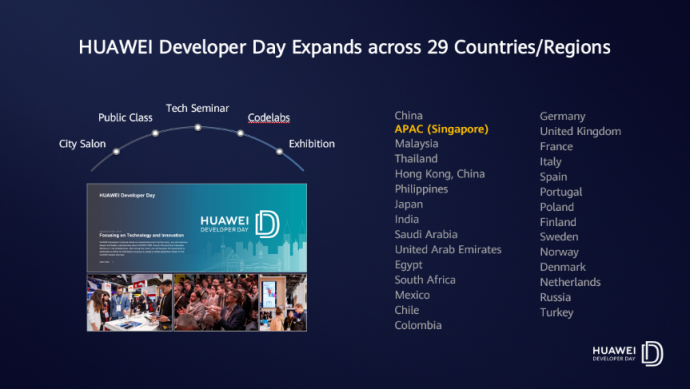Click the highlighted APAC (Singapore) entry

(x=441, y=129)
